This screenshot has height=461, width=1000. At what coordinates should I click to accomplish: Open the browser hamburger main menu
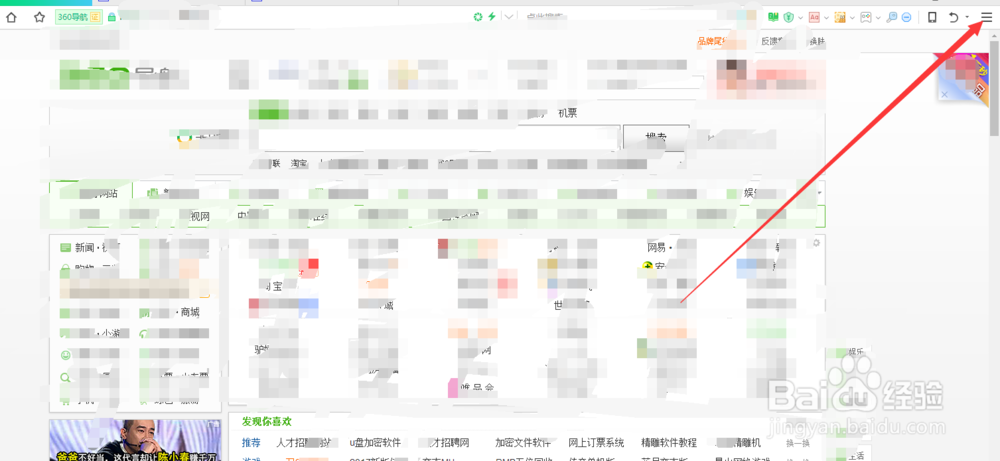coord(987,17)
